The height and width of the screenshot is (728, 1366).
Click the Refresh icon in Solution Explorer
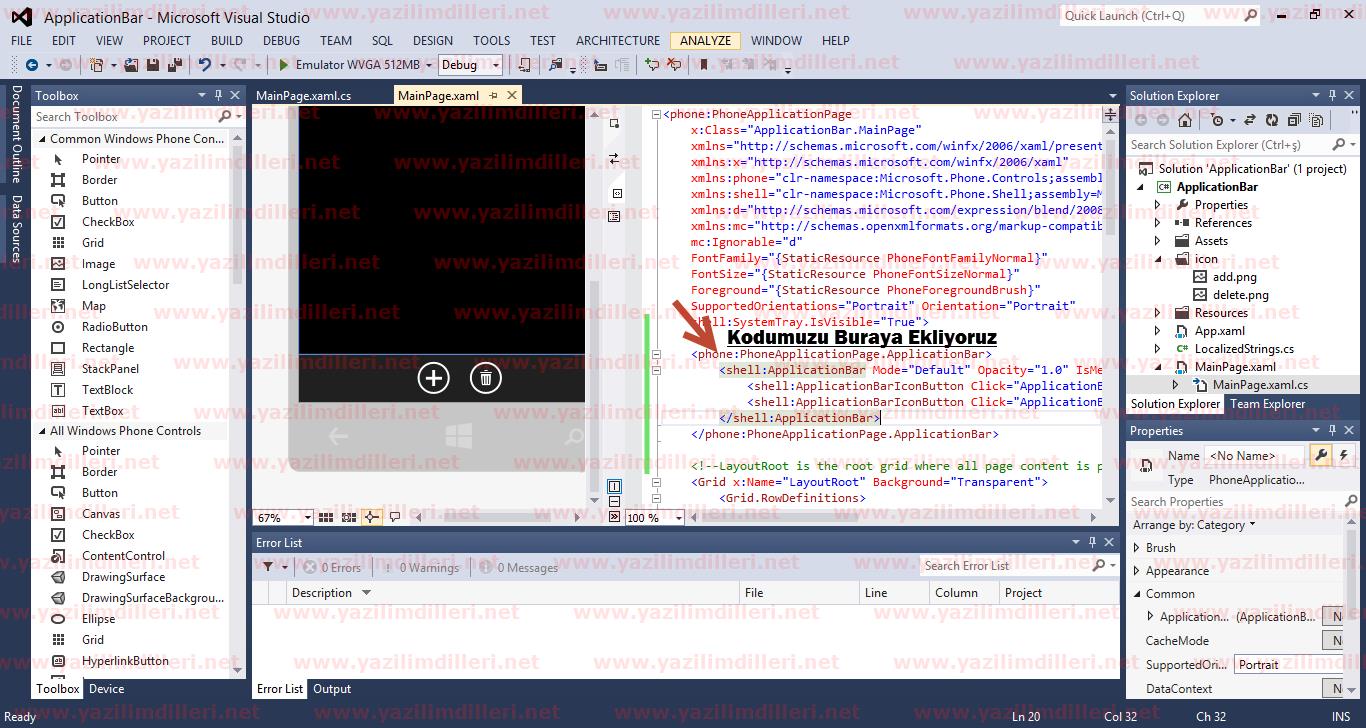pyautogui.click(x=1271, y=120)
